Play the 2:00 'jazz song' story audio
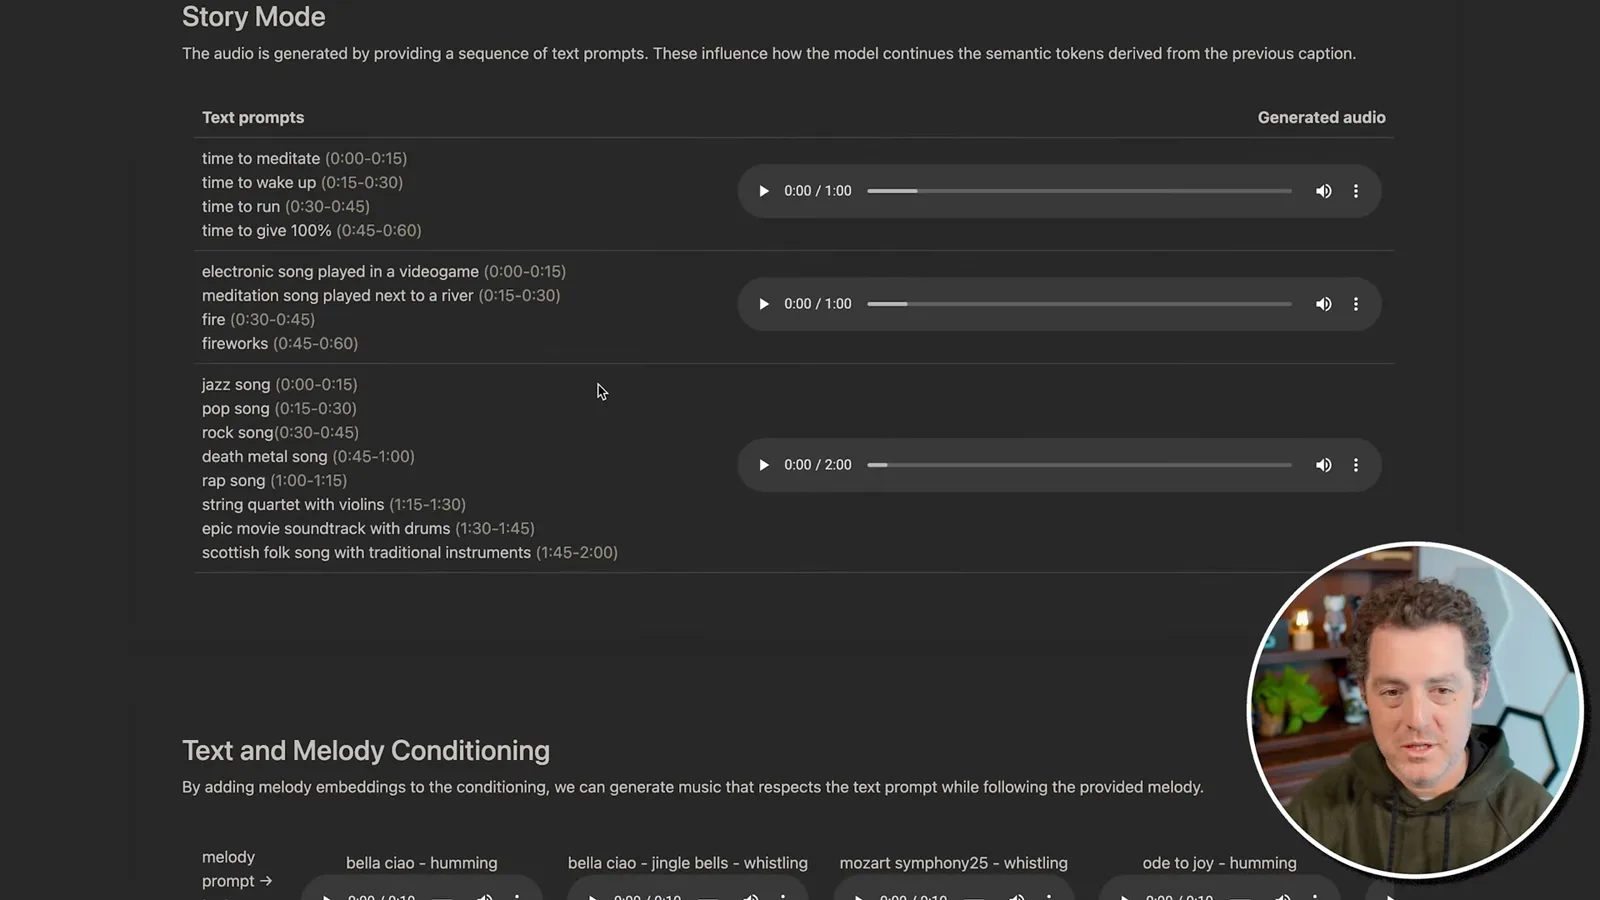1600x900 pixels. tap(764, 465)
